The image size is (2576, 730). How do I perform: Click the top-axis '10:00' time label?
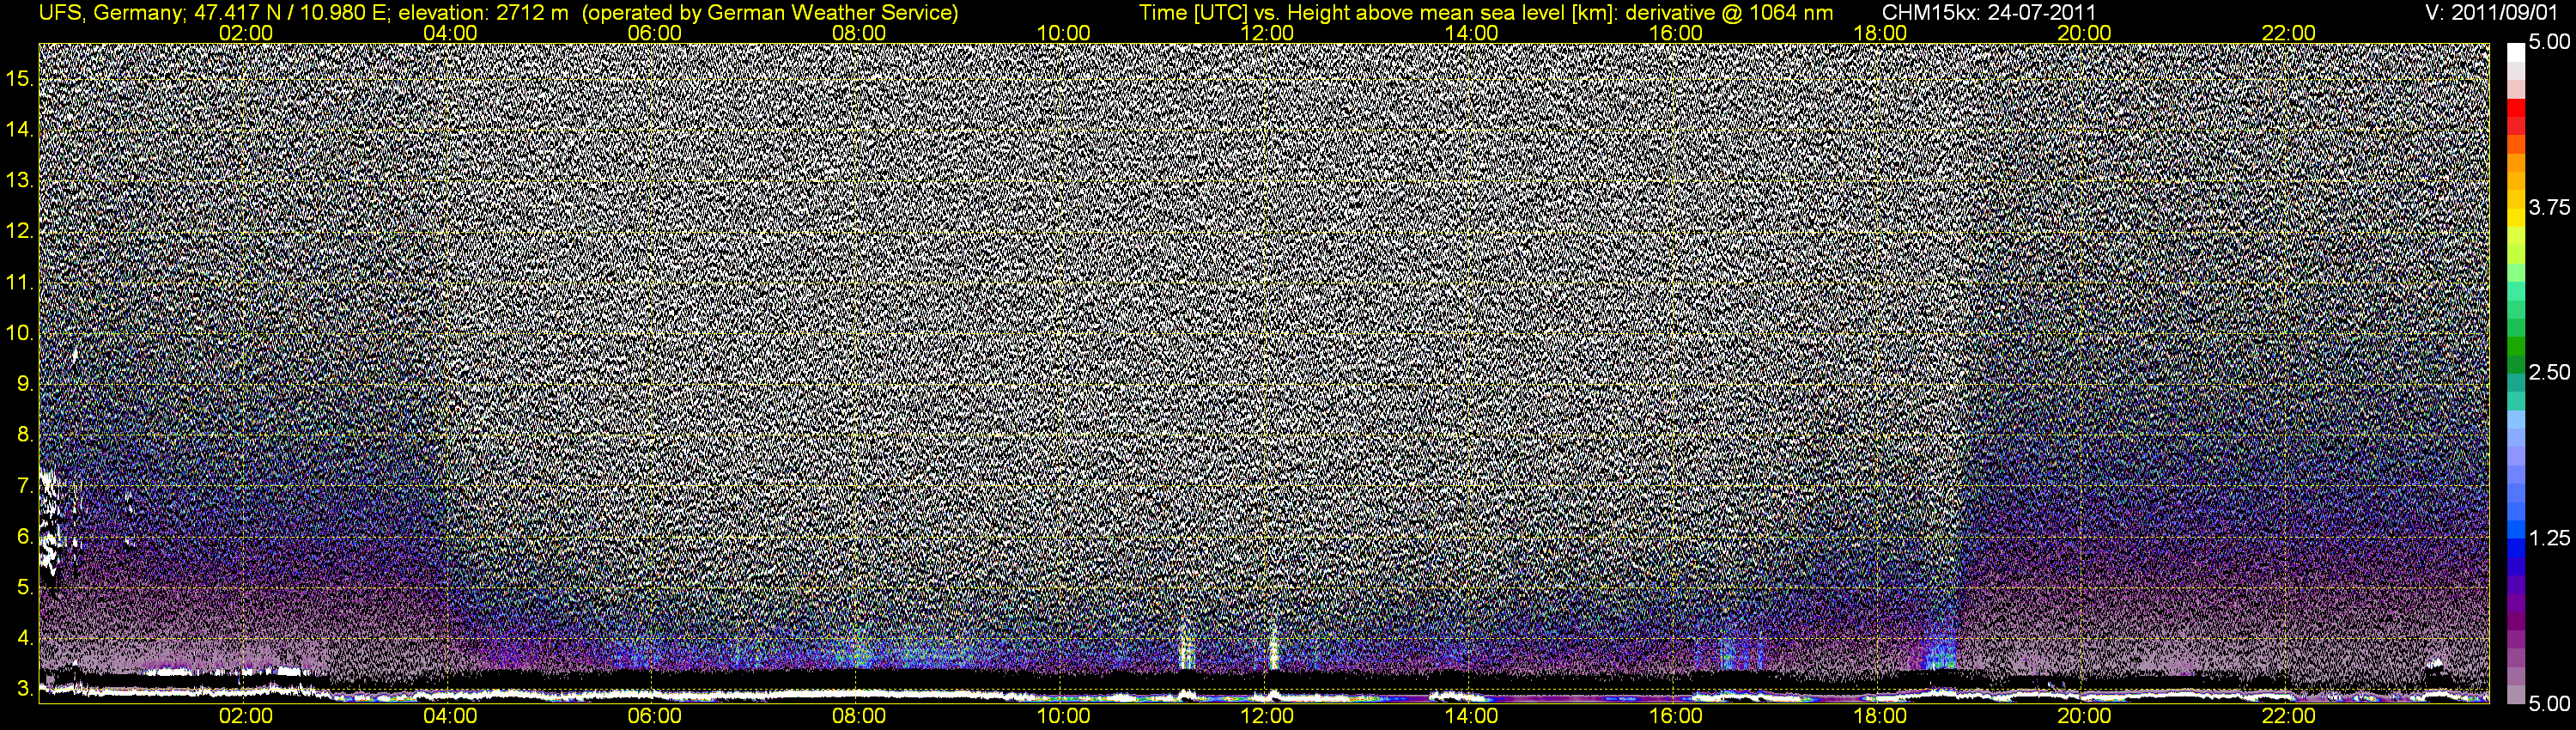[1063, 33]
